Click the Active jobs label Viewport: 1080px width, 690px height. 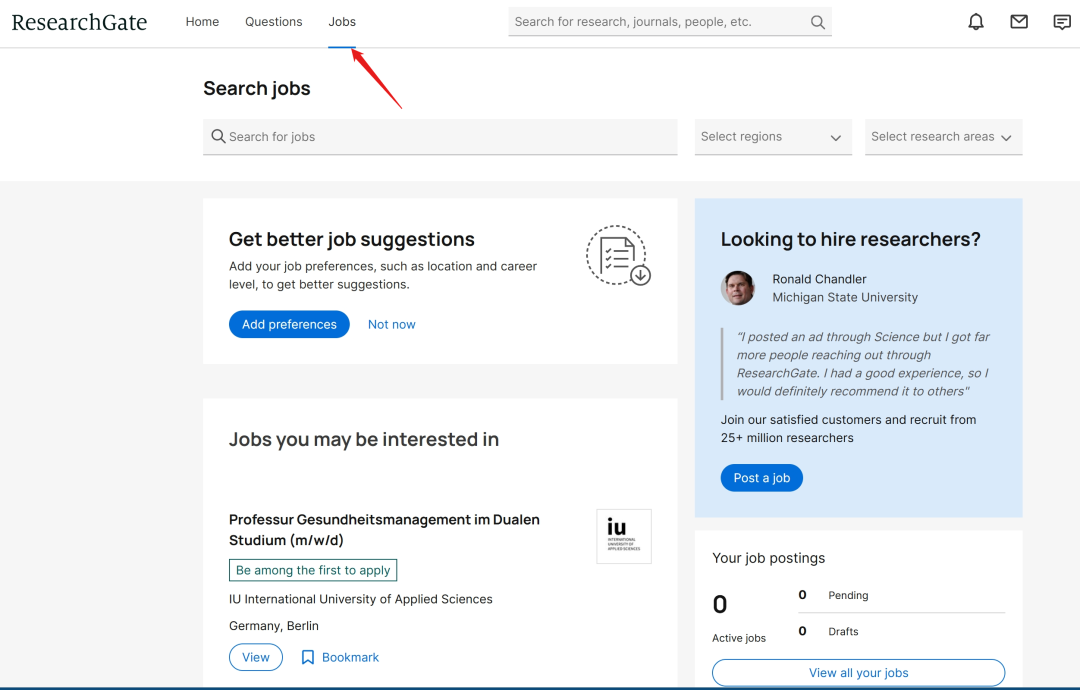(739, 638)
